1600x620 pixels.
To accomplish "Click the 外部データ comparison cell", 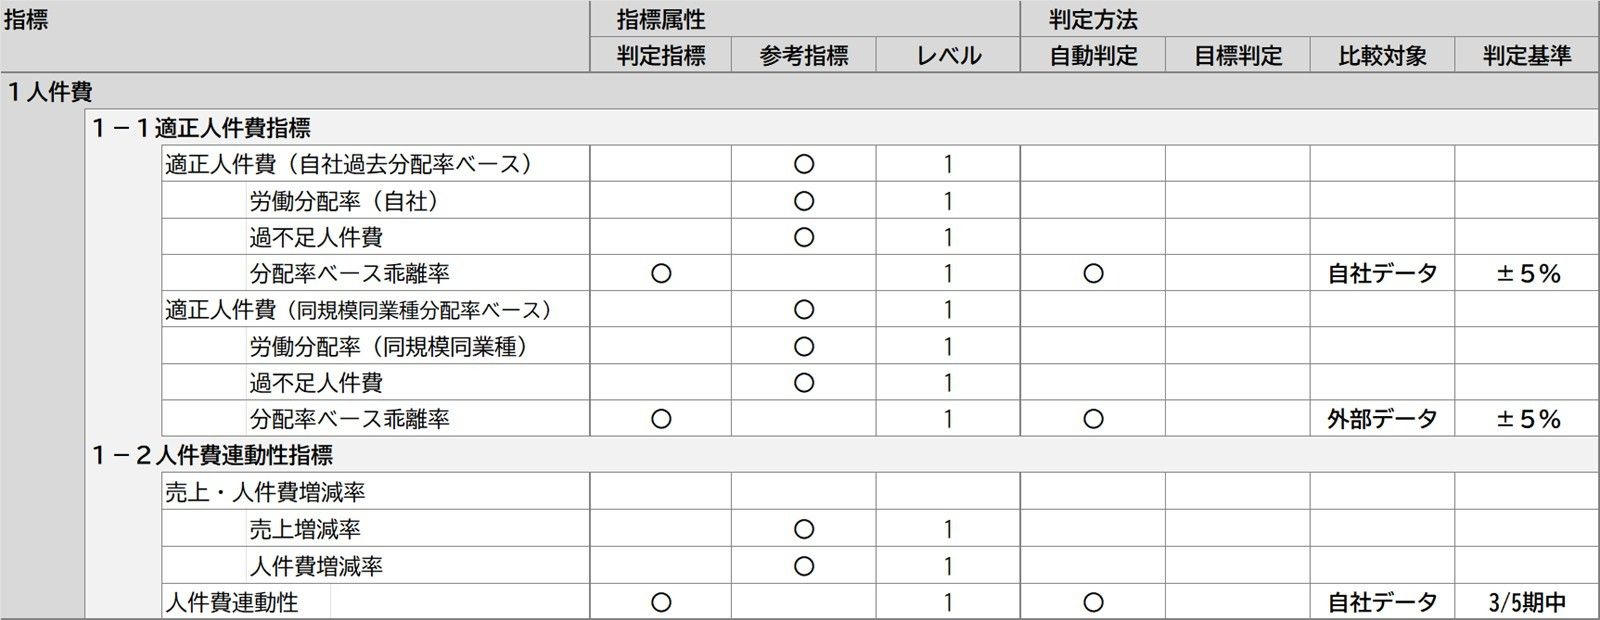I will coord(1382,419).
